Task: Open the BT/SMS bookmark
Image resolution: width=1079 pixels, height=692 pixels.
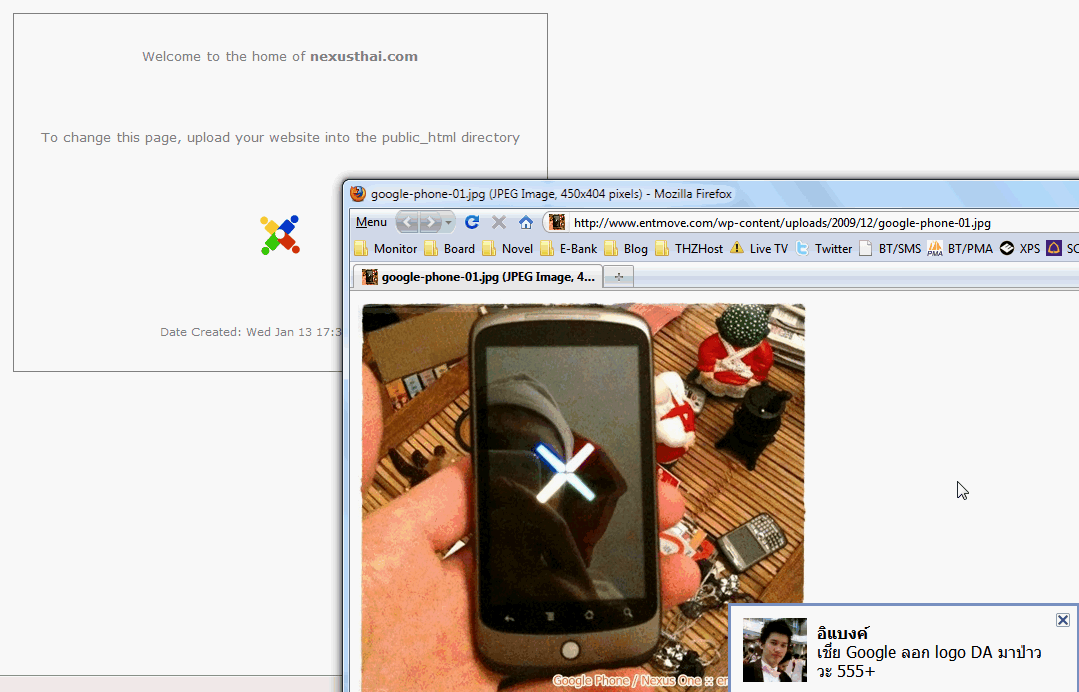Action: (x=890, y=248)
